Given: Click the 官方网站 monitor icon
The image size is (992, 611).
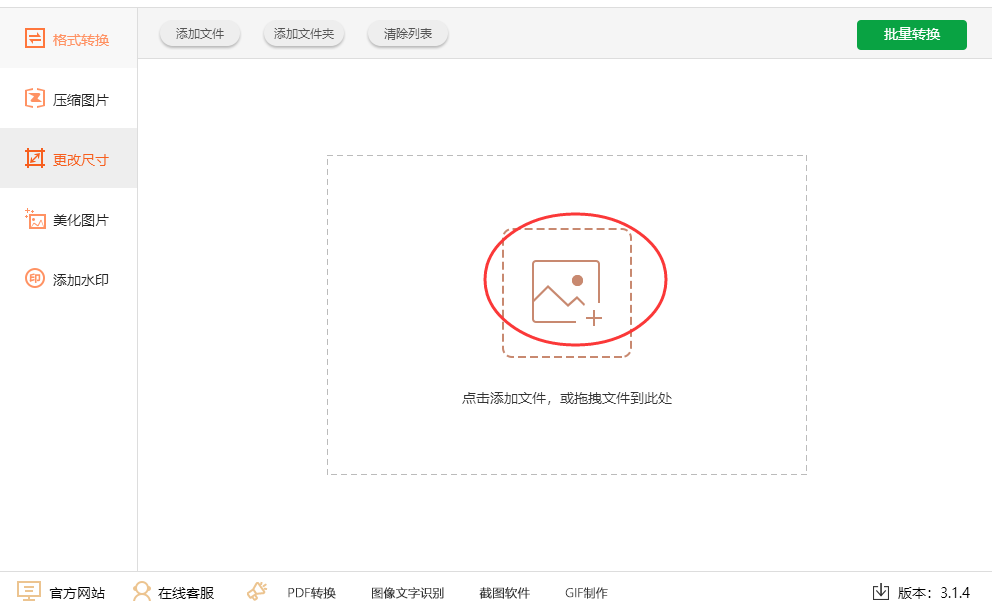Looking at the screenshot, I should pyautogui.click(x=29, y=592).
